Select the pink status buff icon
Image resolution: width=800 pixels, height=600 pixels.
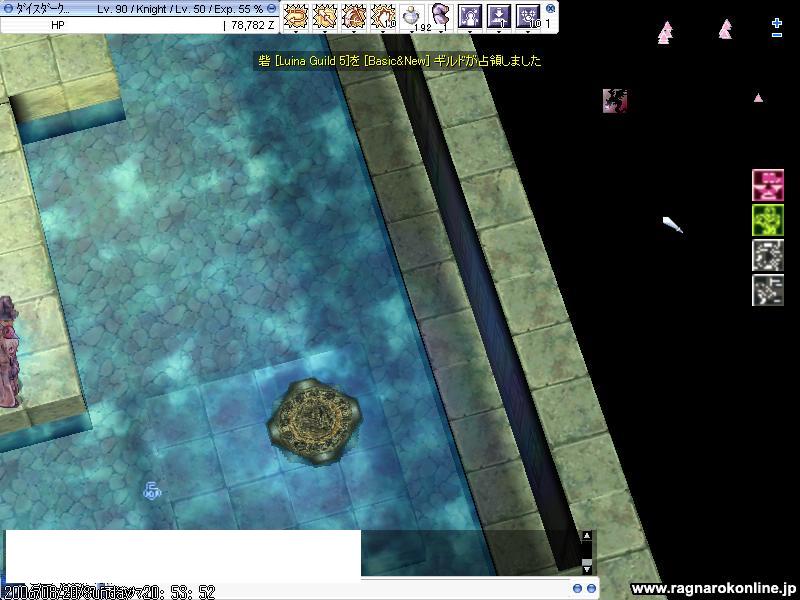click(768, 185)
